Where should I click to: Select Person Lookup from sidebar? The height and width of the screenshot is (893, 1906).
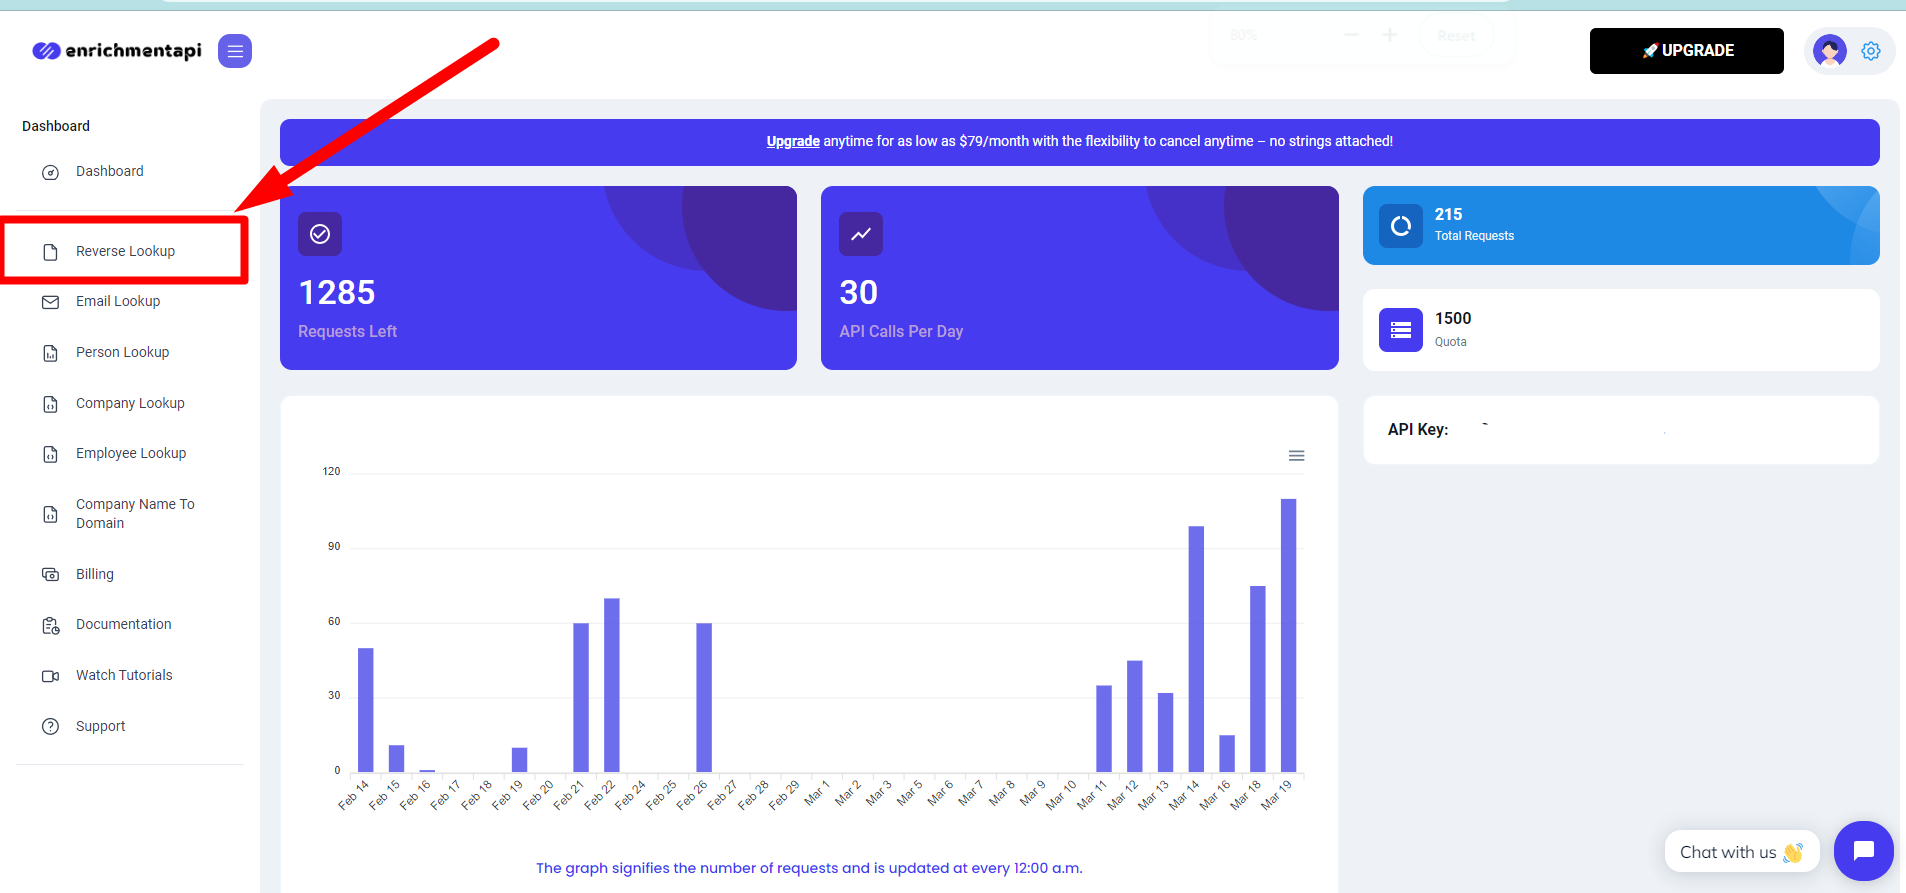pos(122,353)
